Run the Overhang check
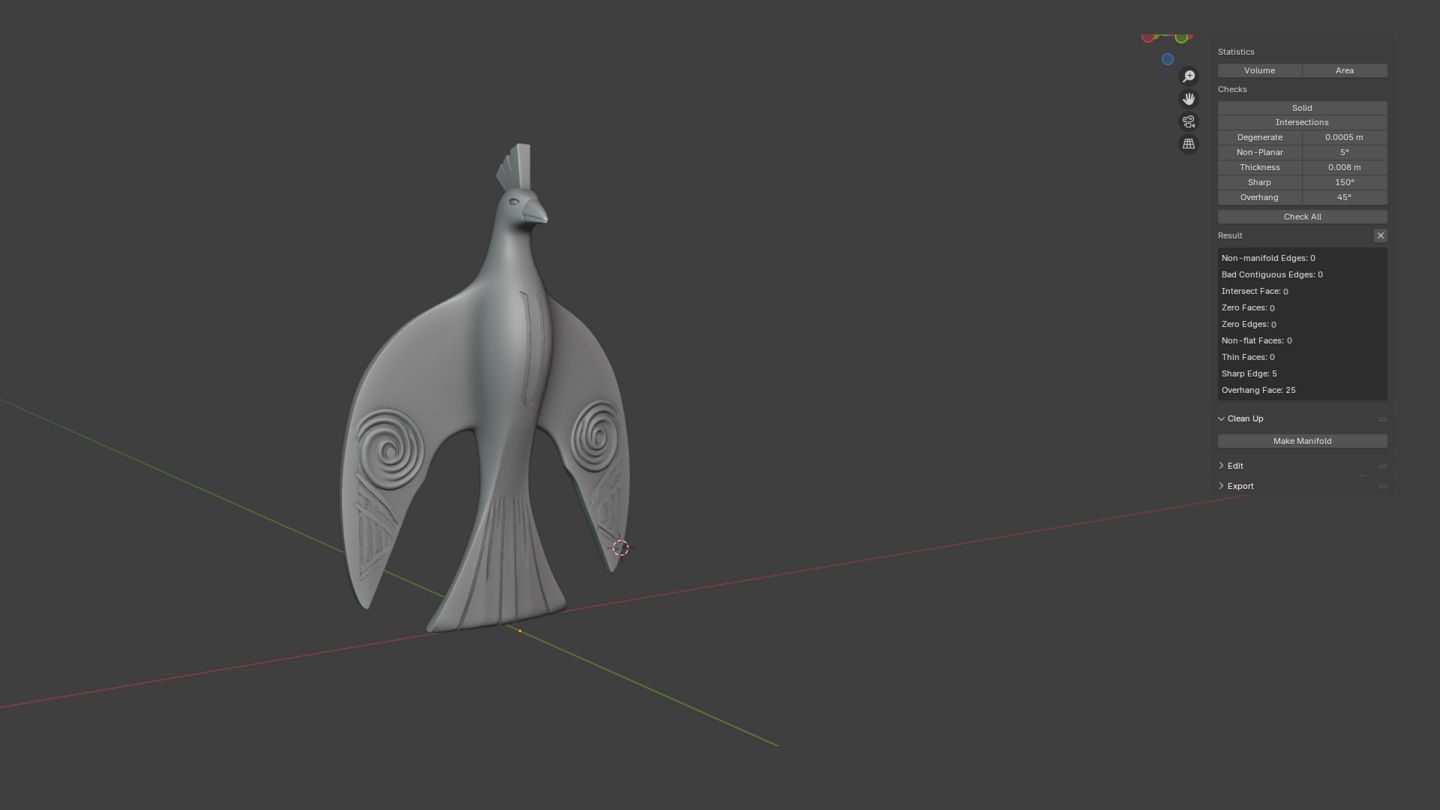Viewport: 1440px width, 810px height. pos(1260,197)
